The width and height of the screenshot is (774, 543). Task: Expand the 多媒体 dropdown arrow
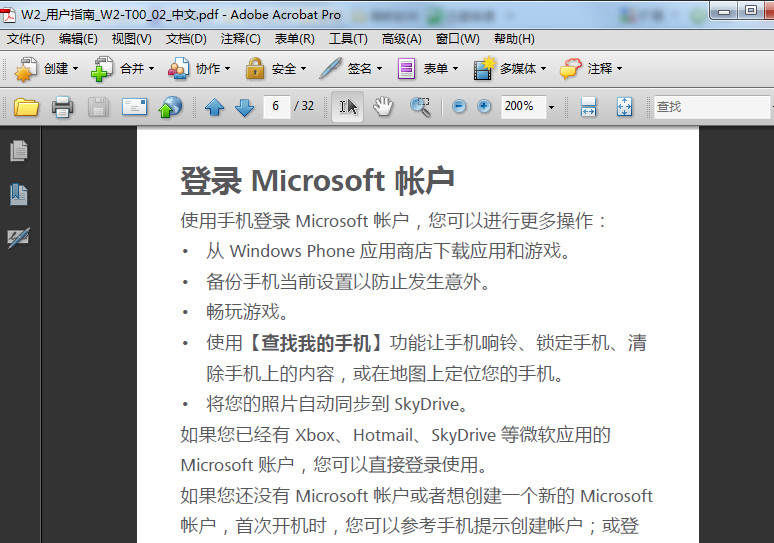[543, 69]
